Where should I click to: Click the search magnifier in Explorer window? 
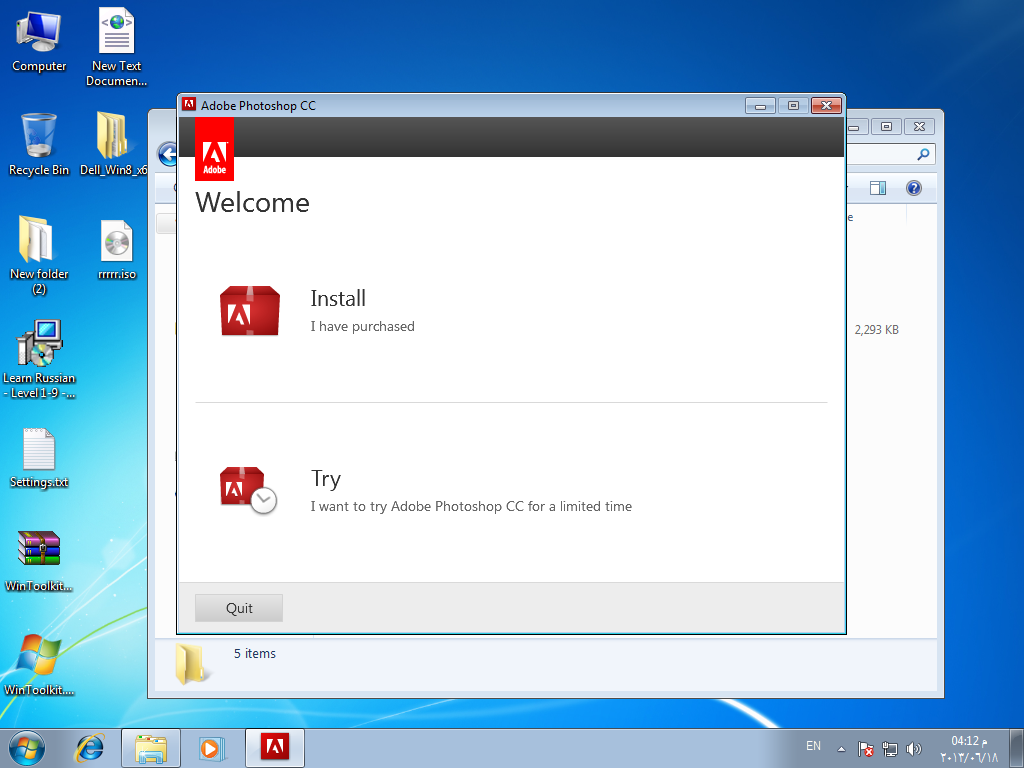(x=923, y=155)
